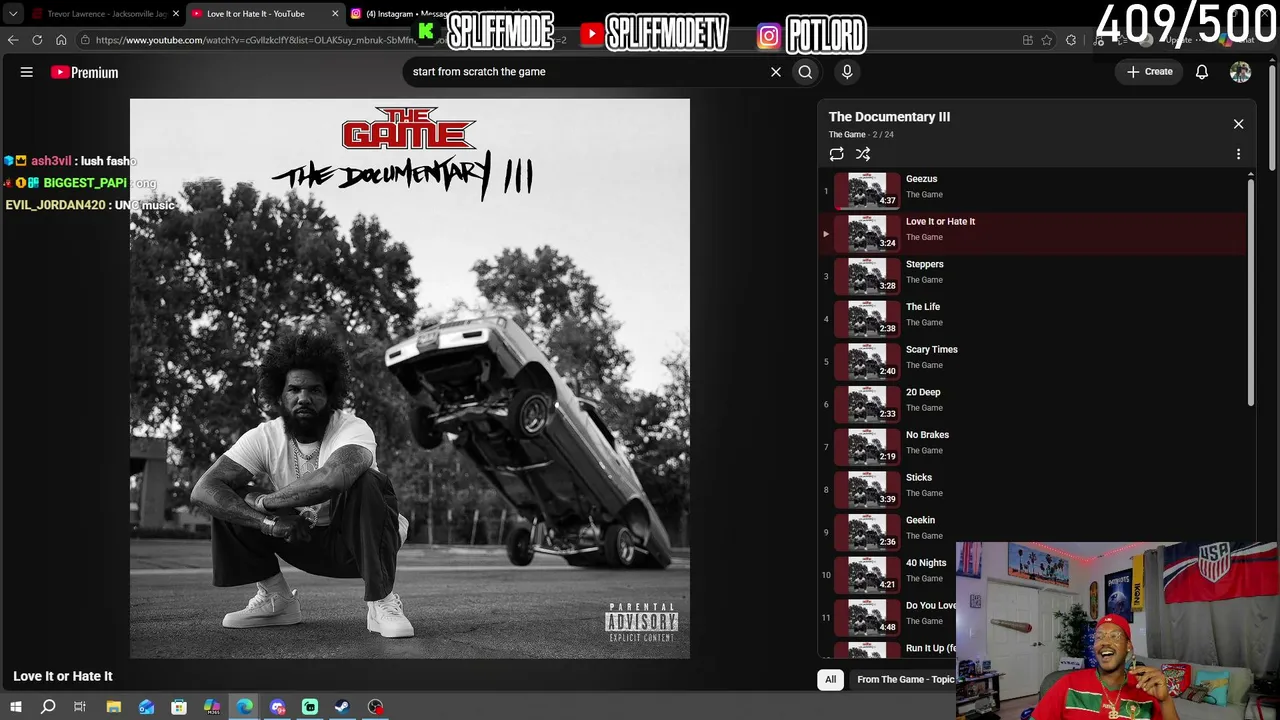
Task: Bookmark this page with the star
Action: pyautogui.click(x=1047, y=40)
